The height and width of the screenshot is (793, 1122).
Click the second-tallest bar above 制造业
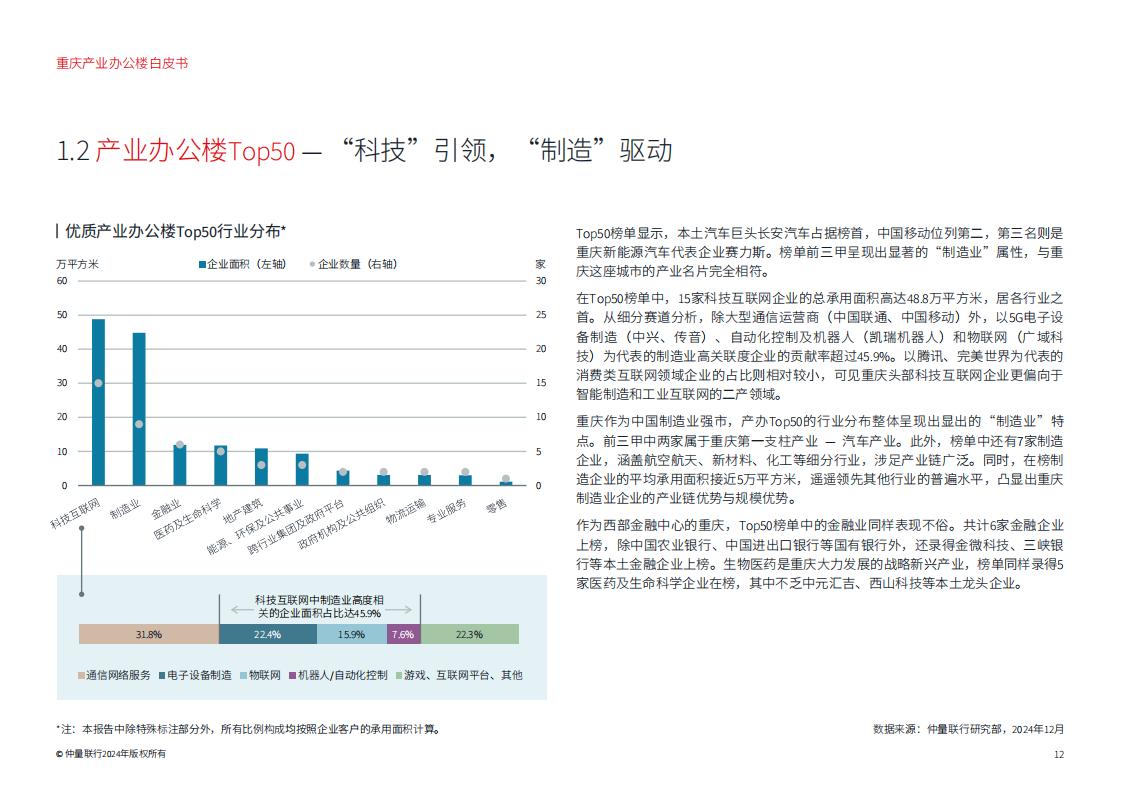[139, 409]
